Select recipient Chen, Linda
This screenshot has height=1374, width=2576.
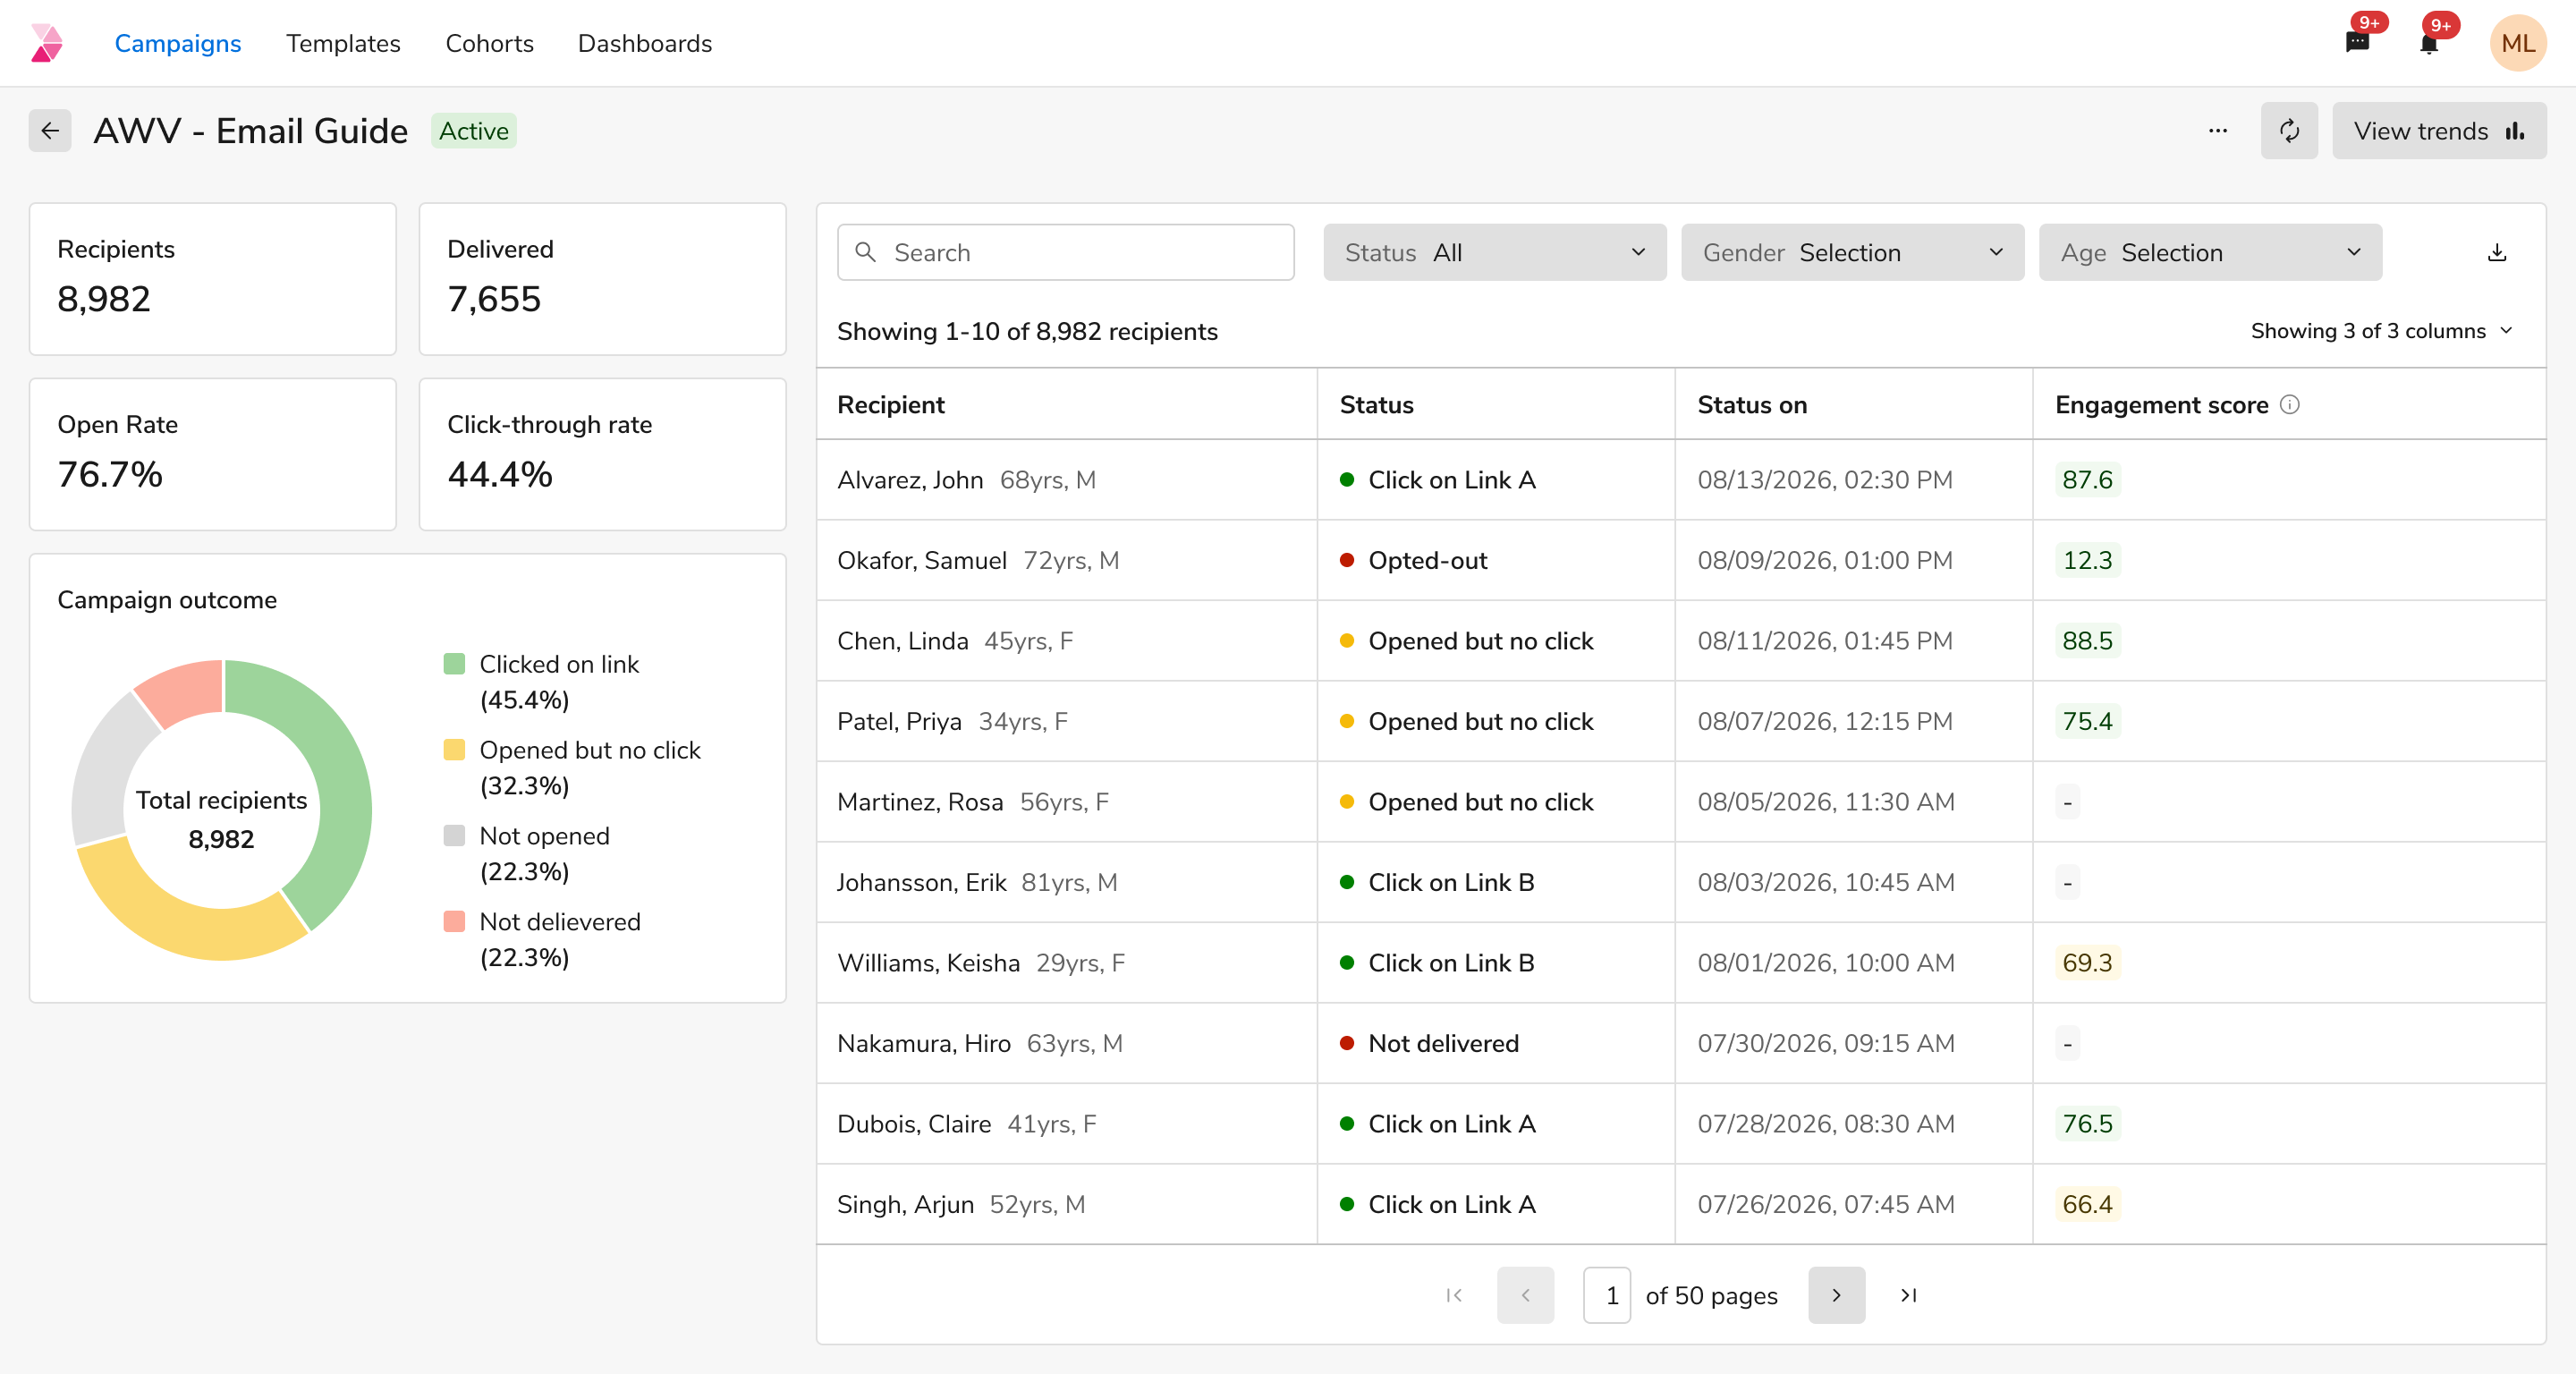click(x=903, y=641)
